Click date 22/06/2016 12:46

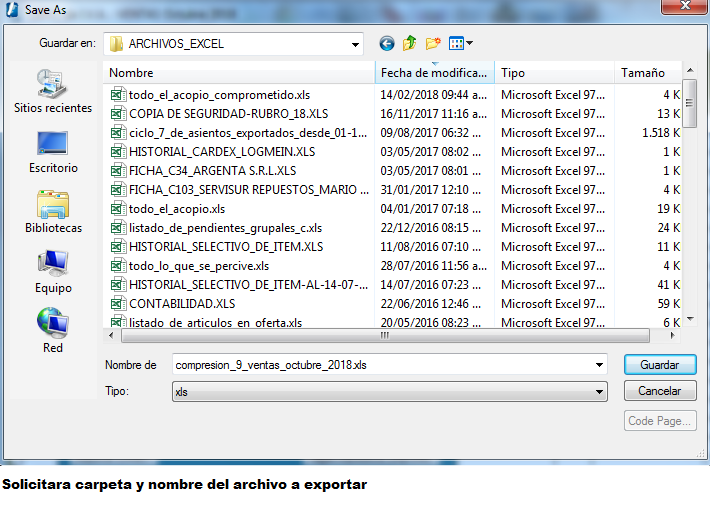431,303
